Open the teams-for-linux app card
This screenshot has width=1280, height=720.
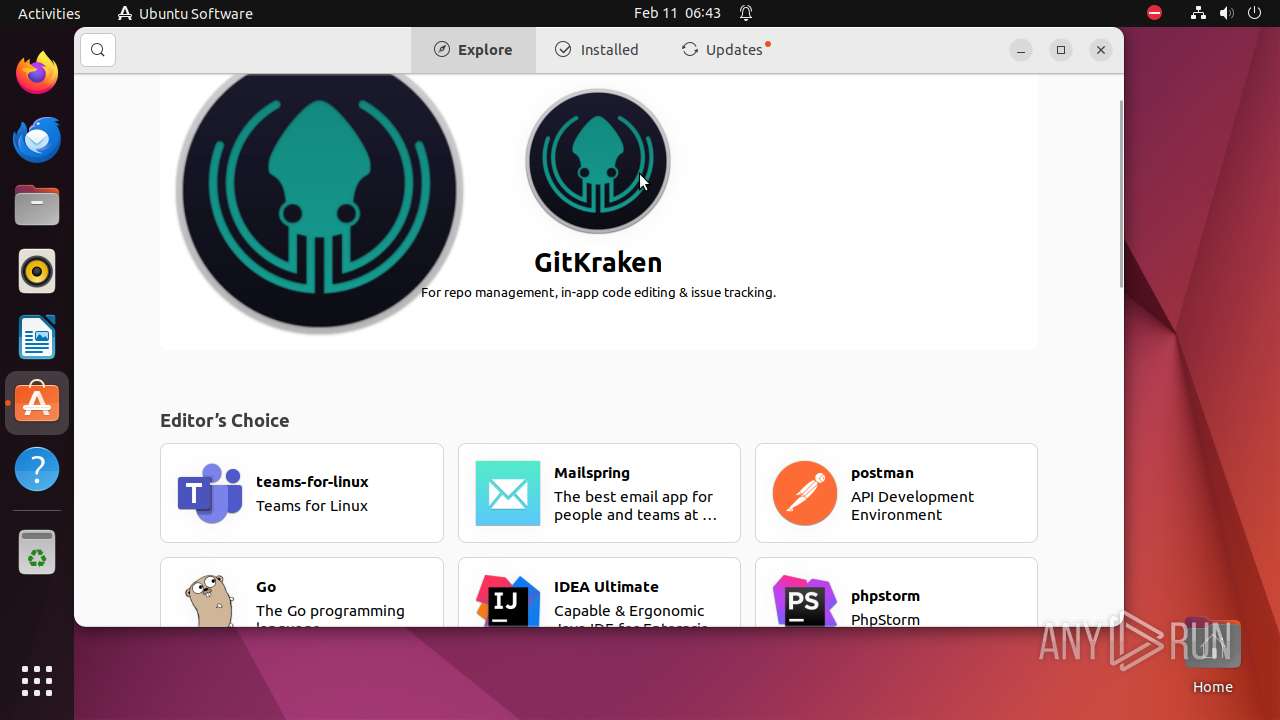(302, 493)
